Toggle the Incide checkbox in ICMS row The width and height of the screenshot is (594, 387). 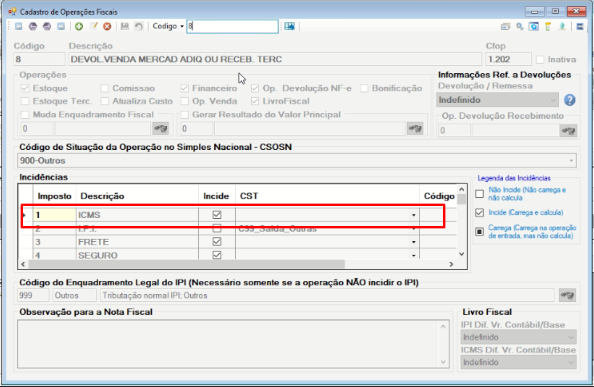(217, 215)
